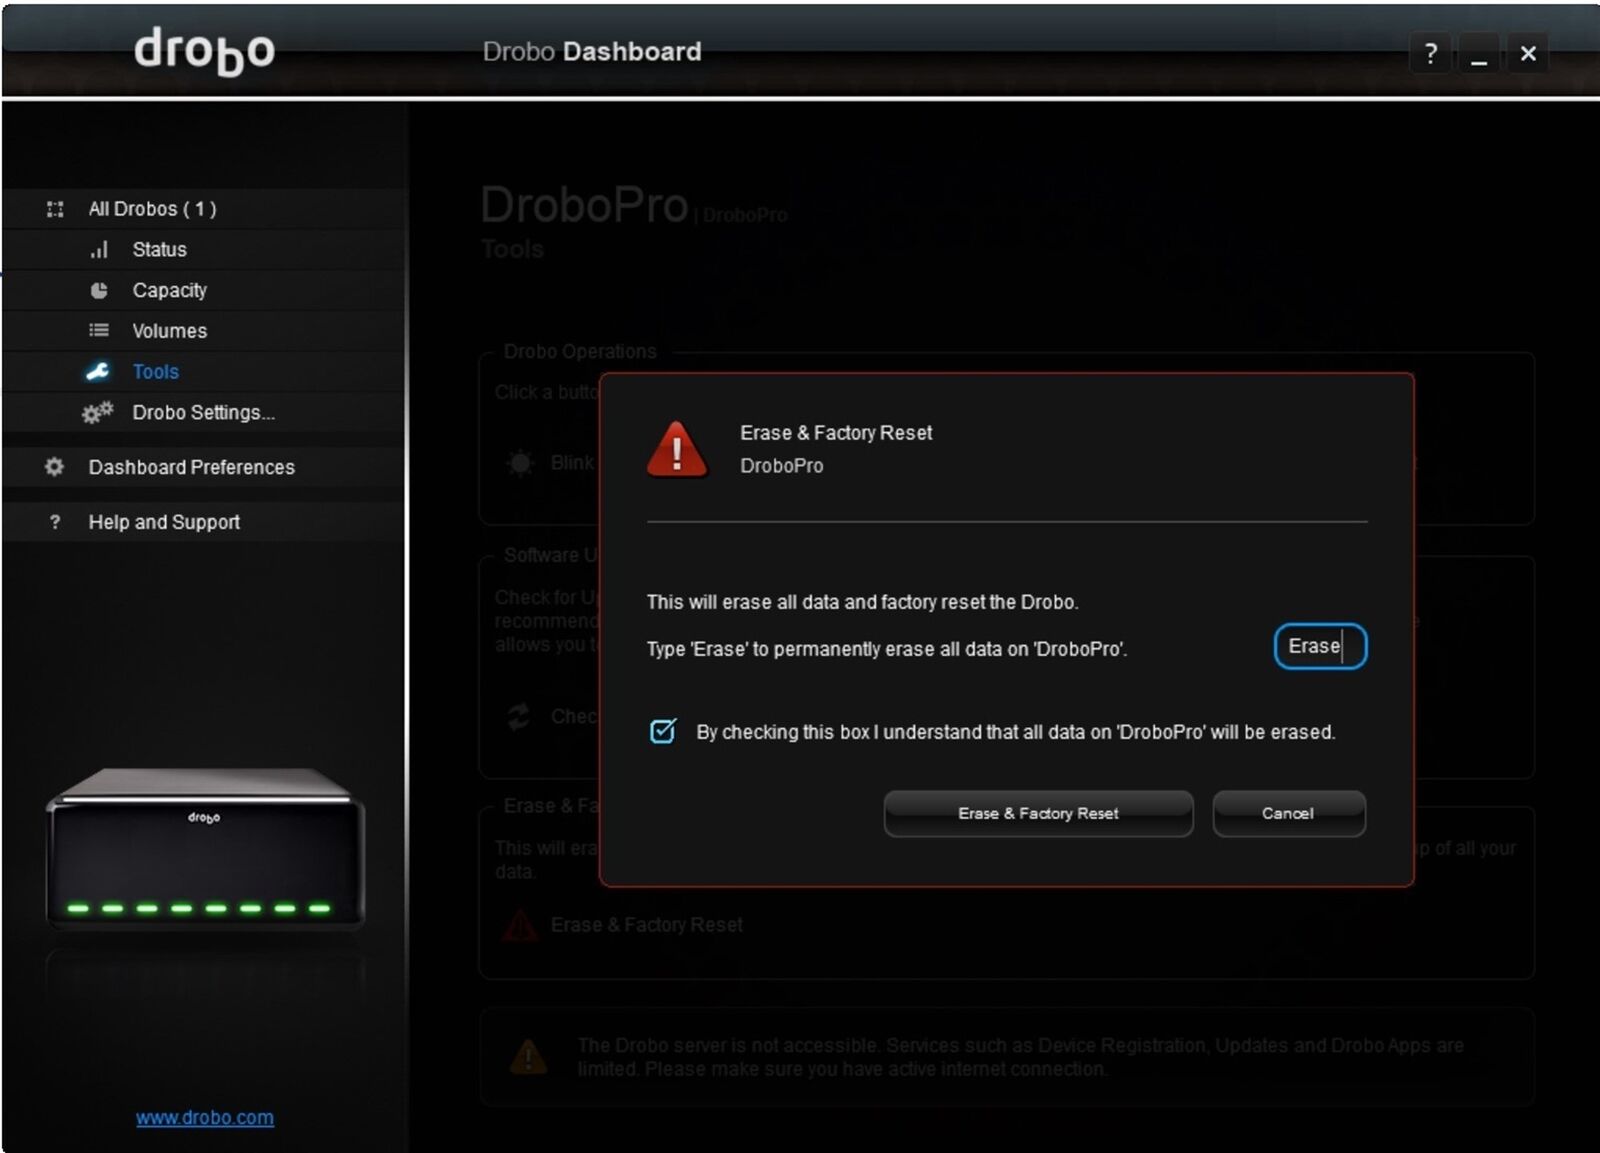Open the Status menu item
Viewport: 1600px width, 1153px height.
[159, 250]
